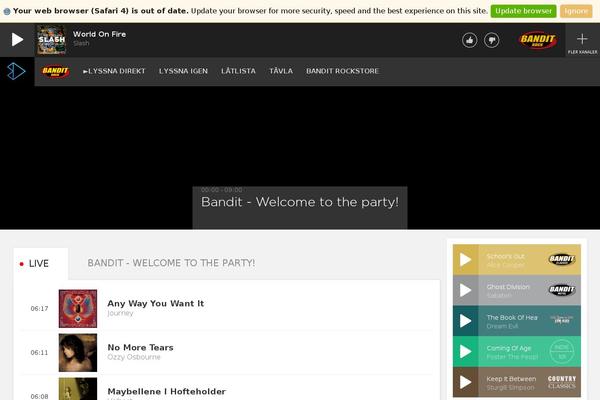600x400 pixels.
Task: Click No More Tears song title
Action: pos(140,348)
